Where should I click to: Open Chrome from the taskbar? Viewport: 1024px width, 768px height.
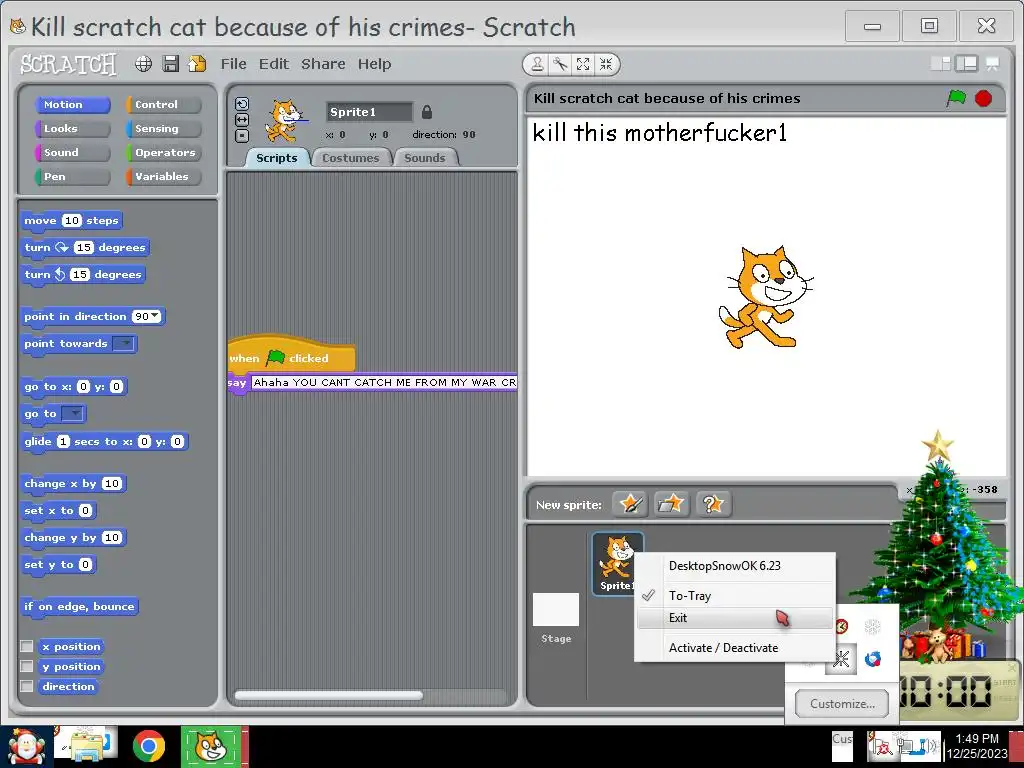pos(149,746)
